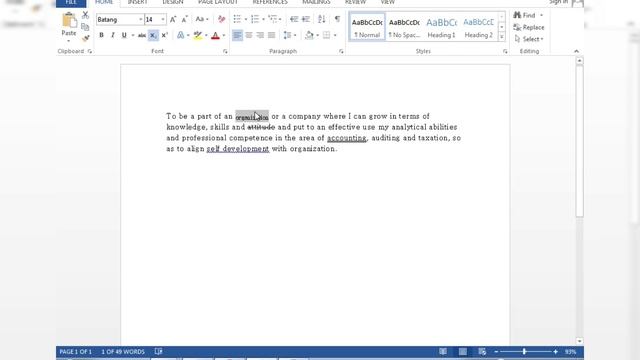Insert a bulleted list
This screenshot has width=640, height=360.
[237, 19]
